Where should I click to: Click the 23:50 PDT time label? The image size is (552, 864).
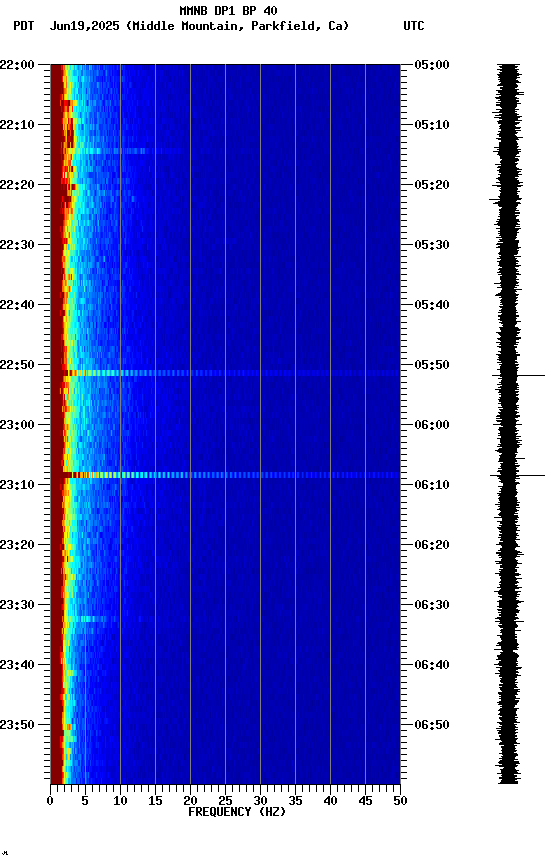[x=17, y=725]
